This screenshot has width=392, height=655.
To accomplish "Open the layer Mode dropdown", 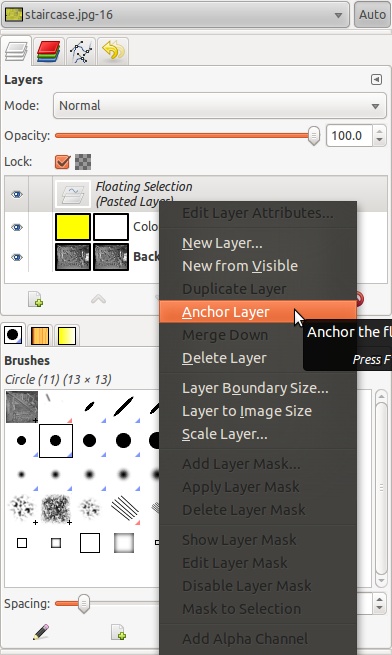I will pos(219,106).
